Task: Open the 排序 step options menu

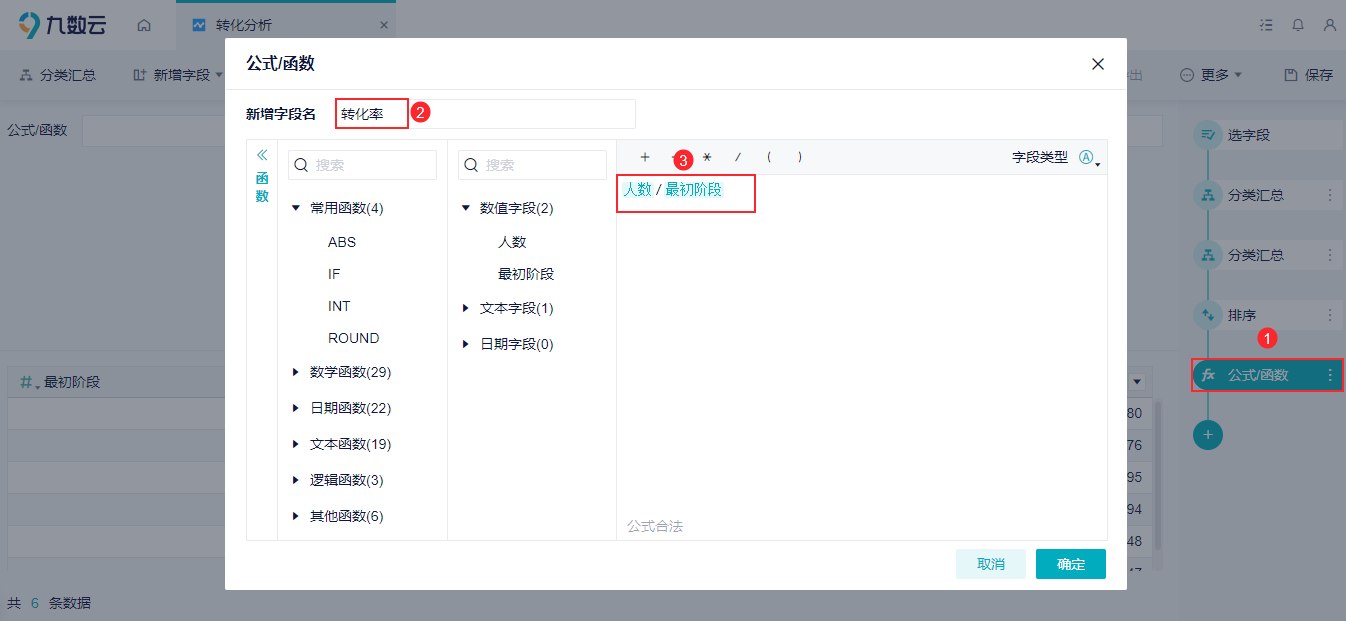Action: pos(1330,315)
